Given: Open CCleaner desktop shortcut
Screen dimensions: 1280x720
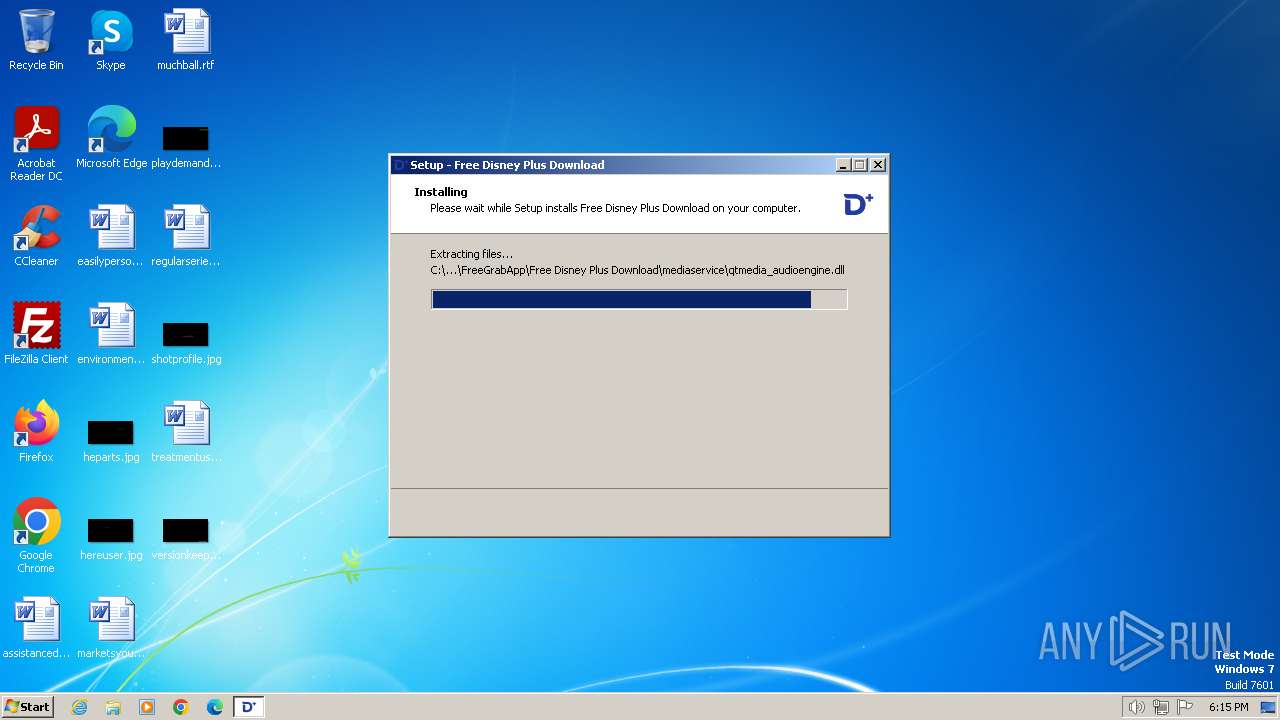Looking at the screenshot, I should click(x=36, y=236).
